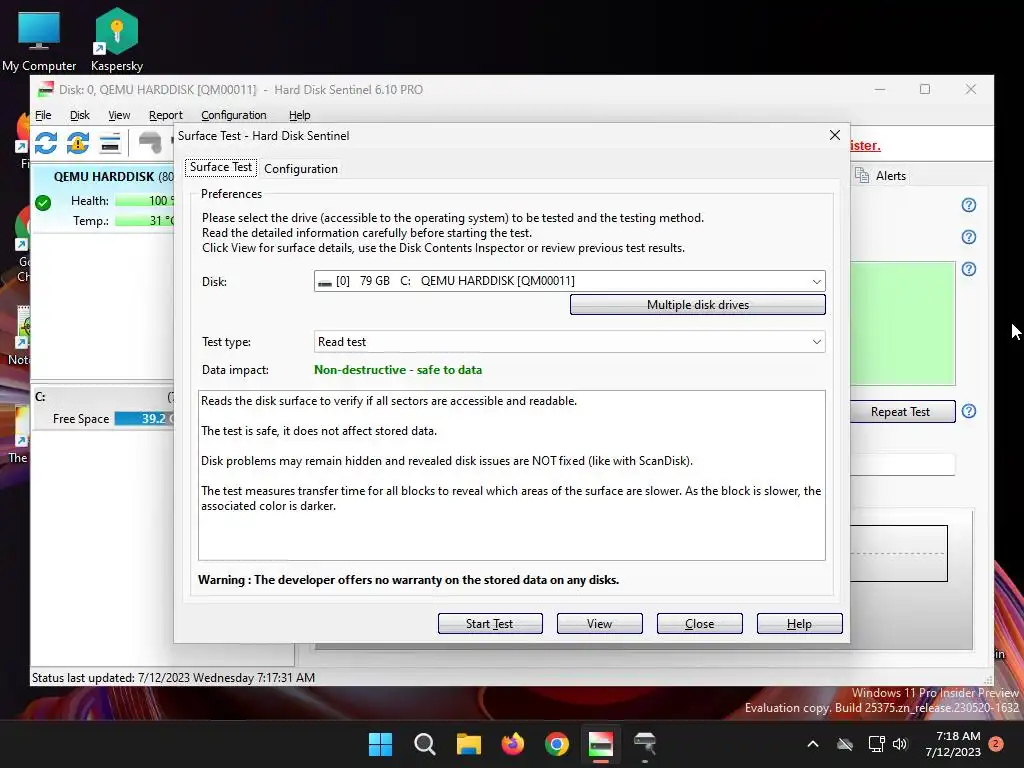Screen dimensions: 1024x768
Task: Open the Disk selection dropdown
Action: [569, 281]
